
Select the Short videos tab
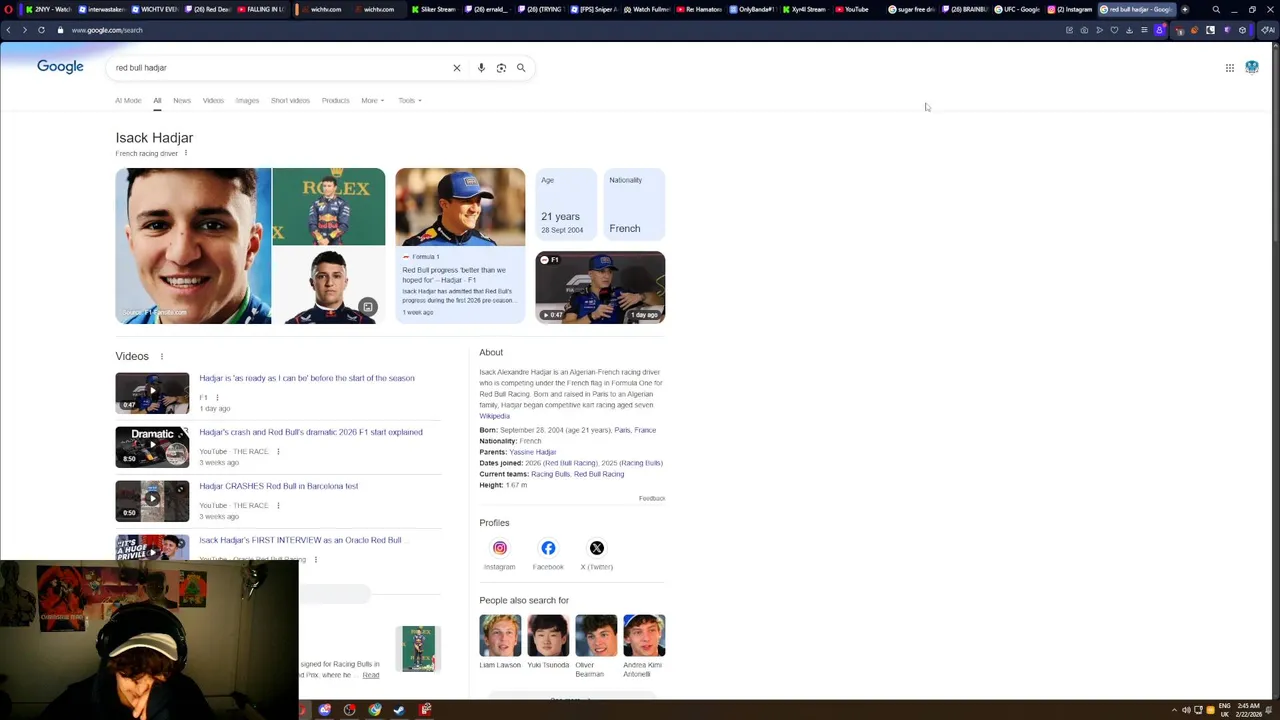290,100
